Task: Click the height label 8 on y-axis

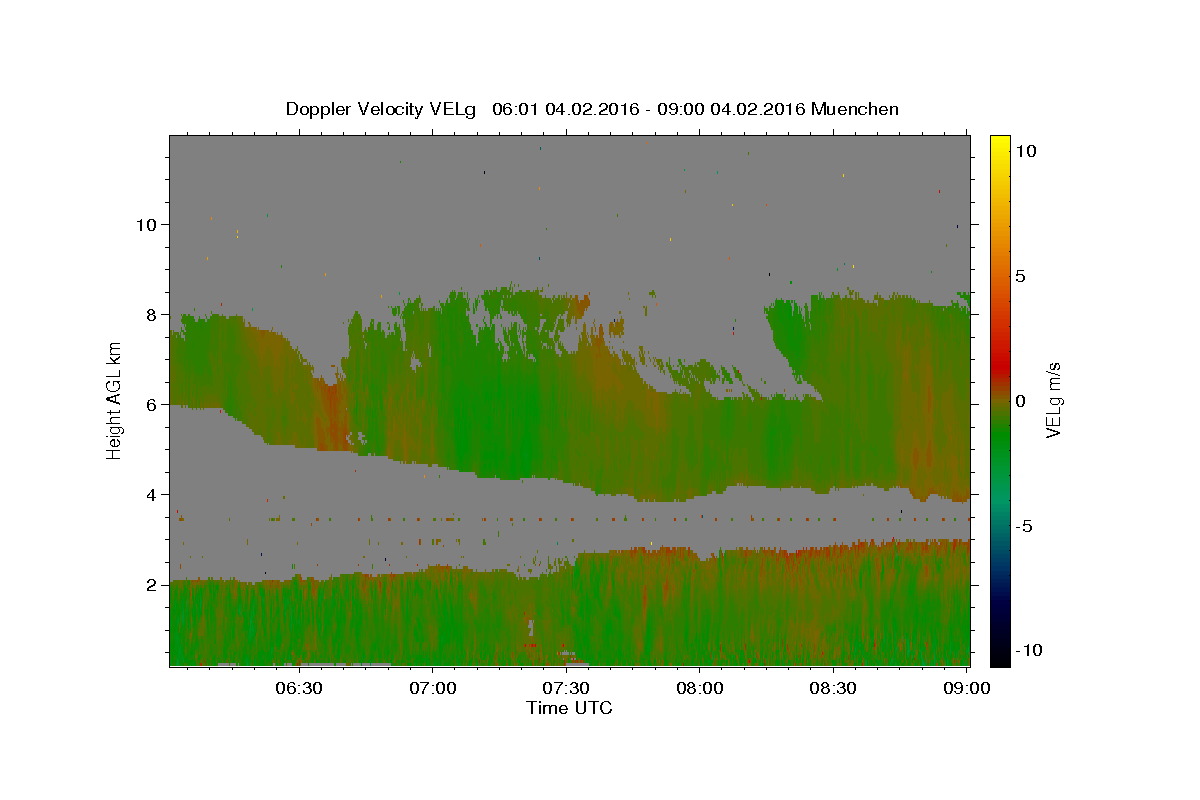Action: [x=149, y=314]
